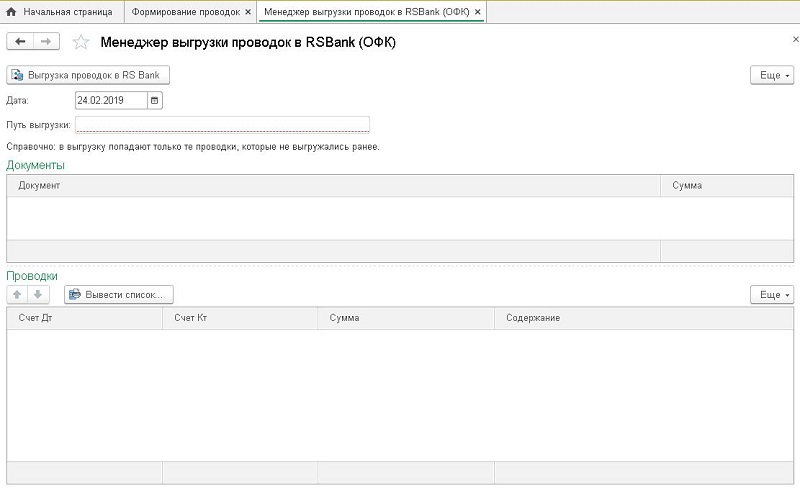The height and width of the screenshot is (488, 800).
Task: Click the forward navigation arrow
Action: pyautogui.click(x=46, y=41)
